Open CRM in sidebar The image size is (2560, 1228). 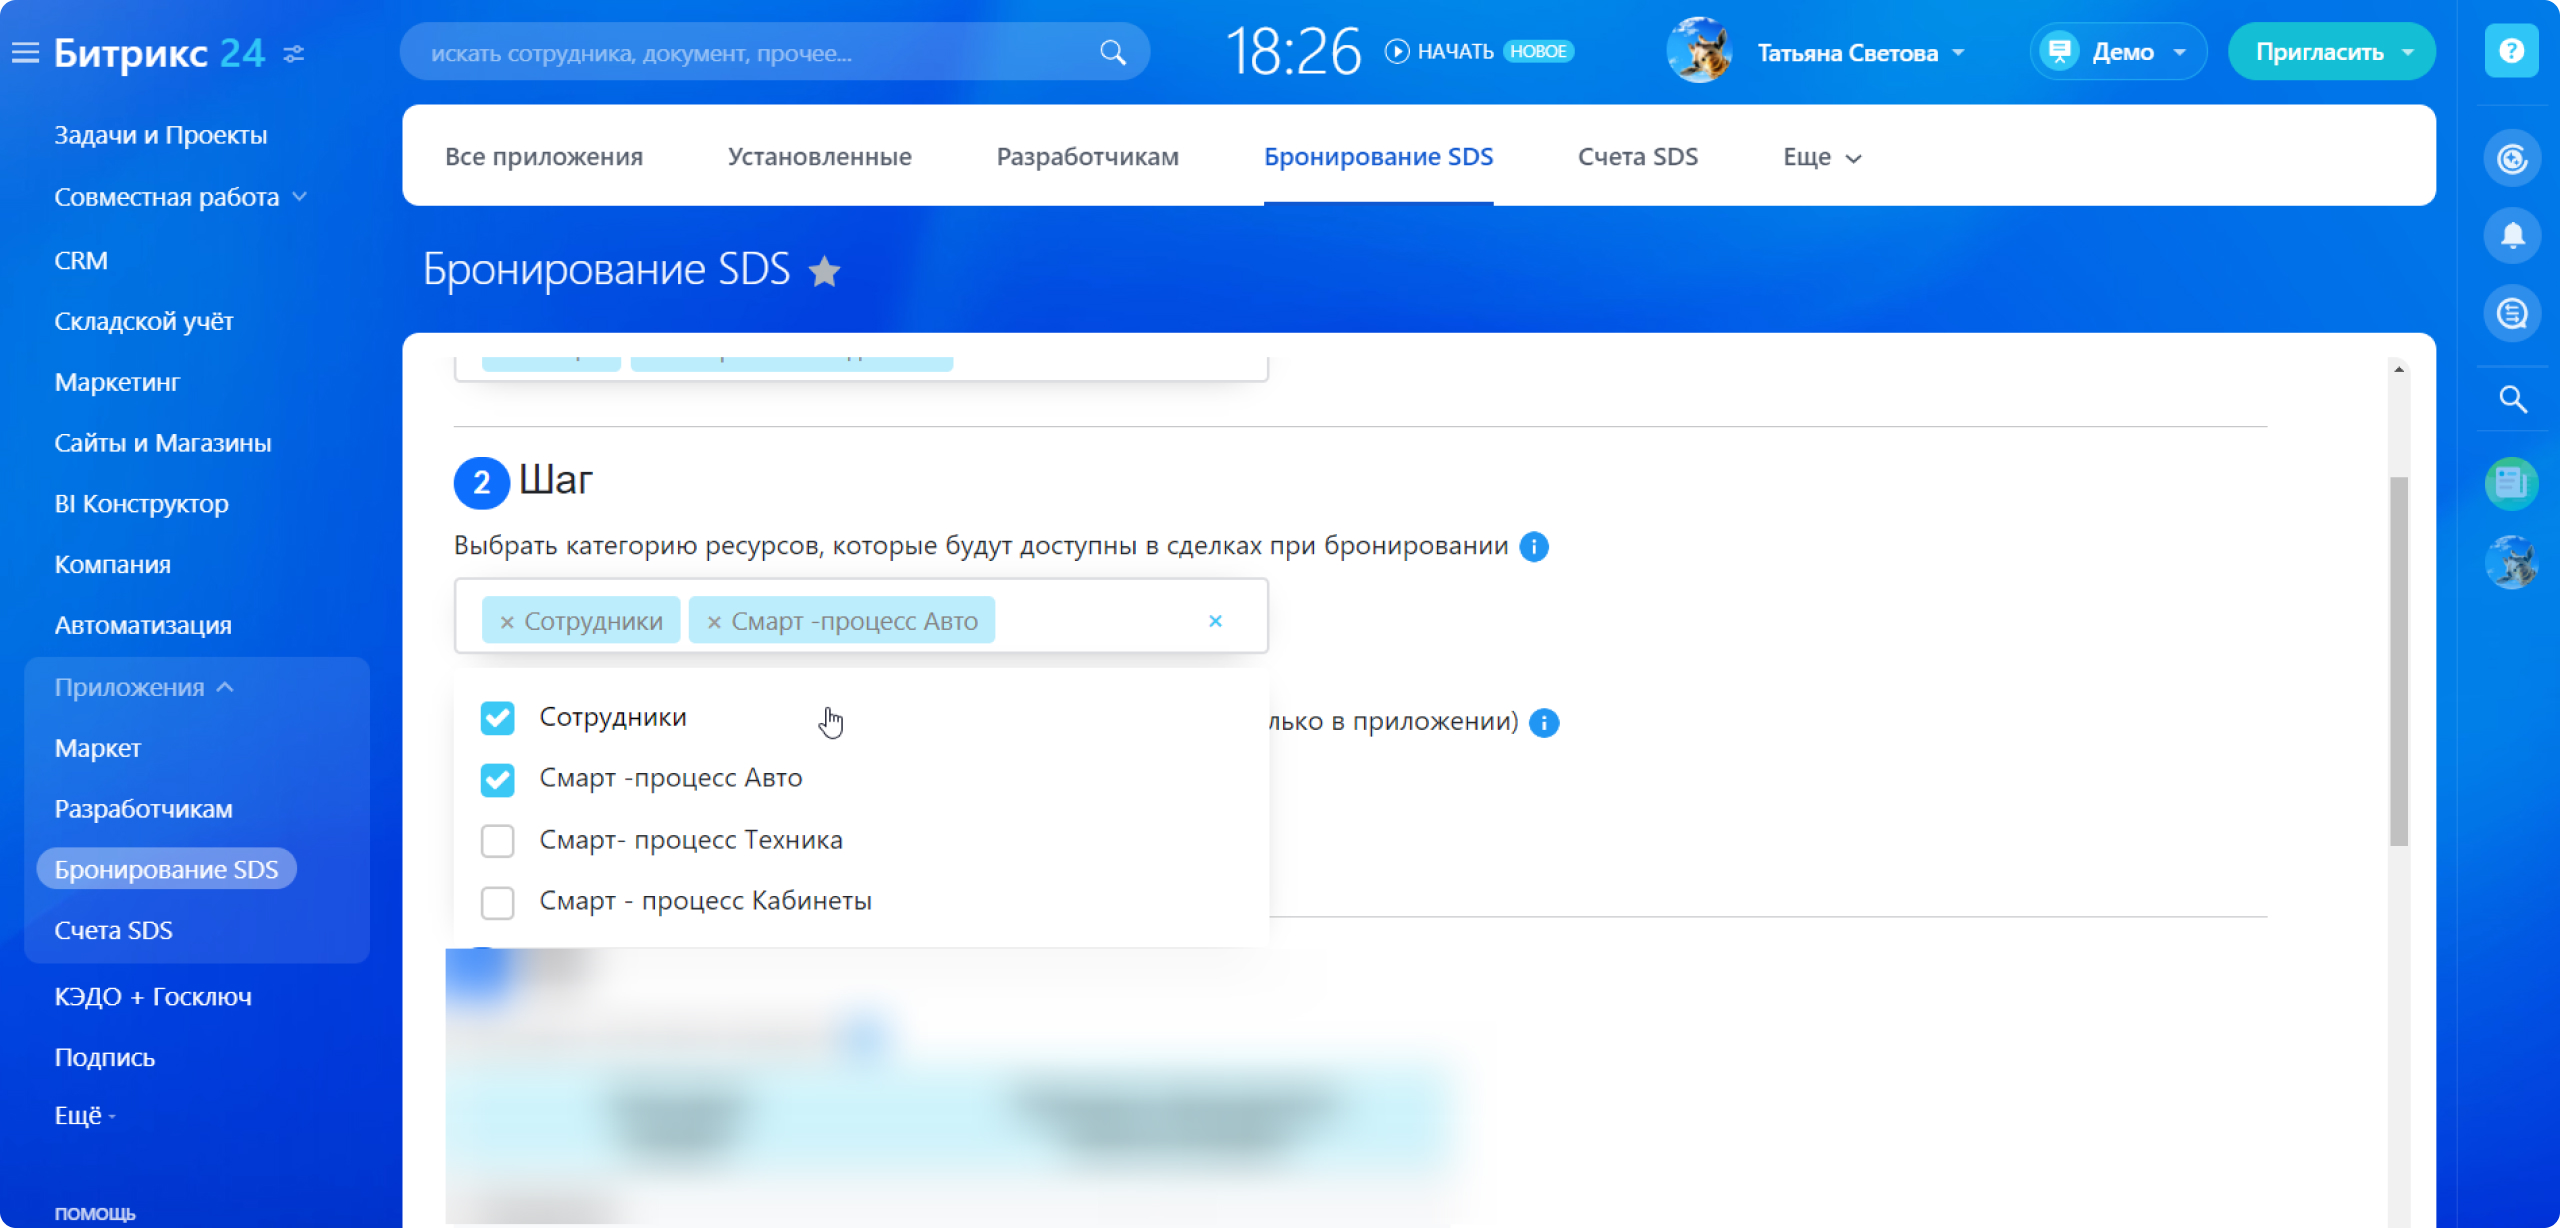coord(81,260)
